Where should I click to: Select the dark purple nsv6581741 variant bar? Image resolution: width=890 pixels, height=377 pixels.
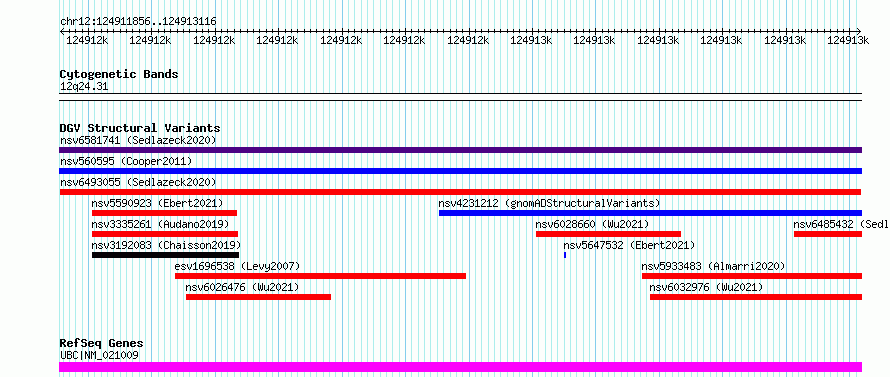(460, 150)
